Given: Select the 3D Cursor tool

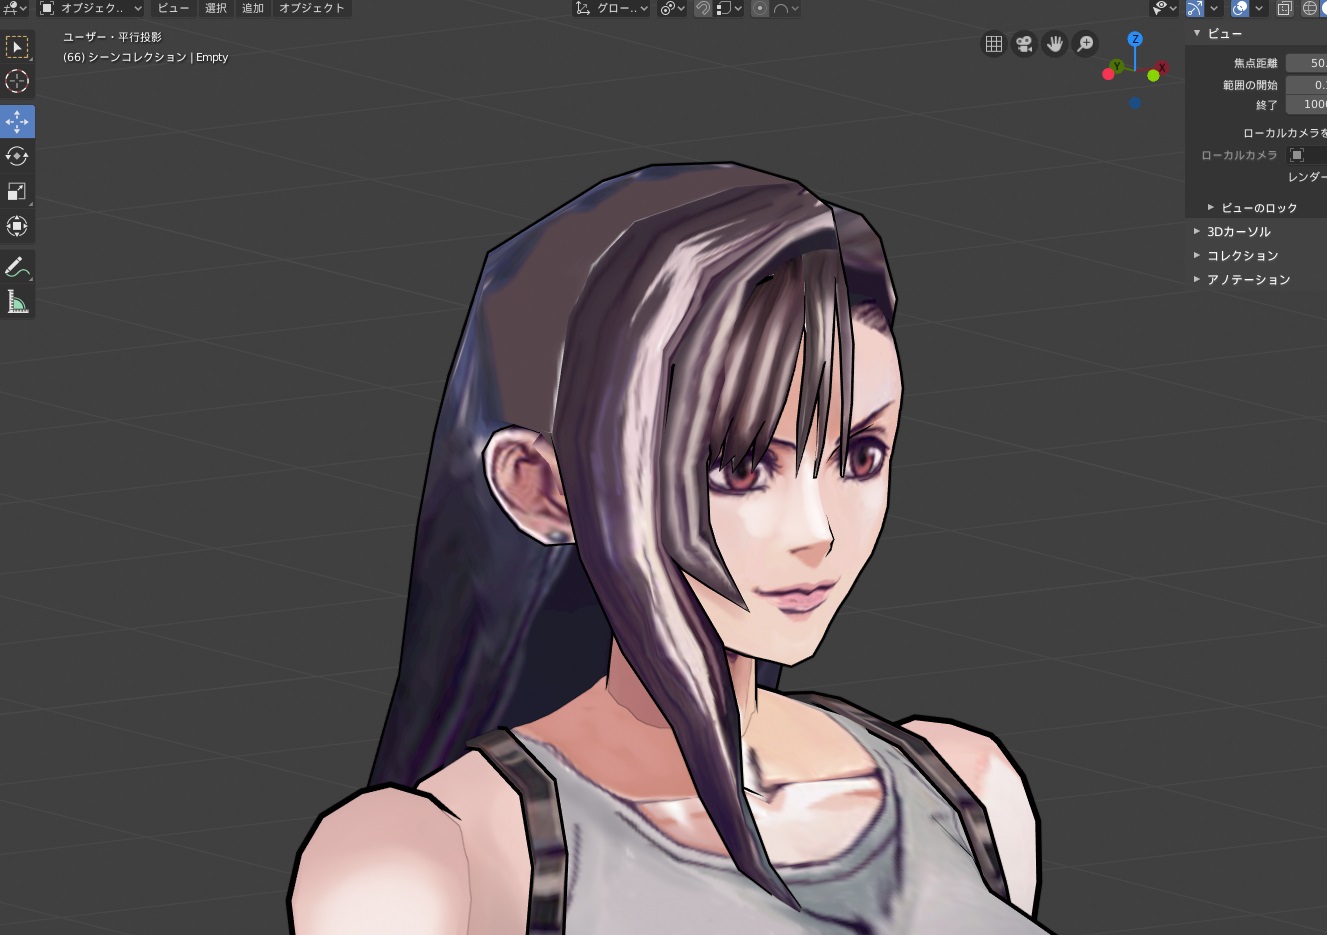Looking at the screenshot, I should coord(17,82).
